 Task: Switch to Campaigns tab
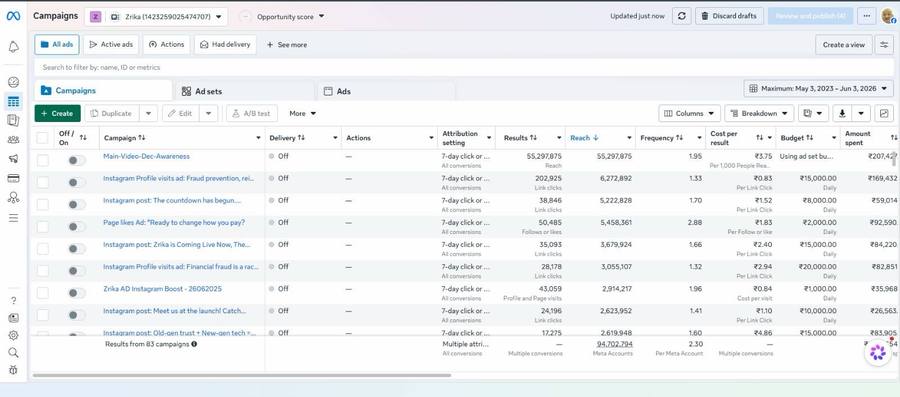[103, 91]
